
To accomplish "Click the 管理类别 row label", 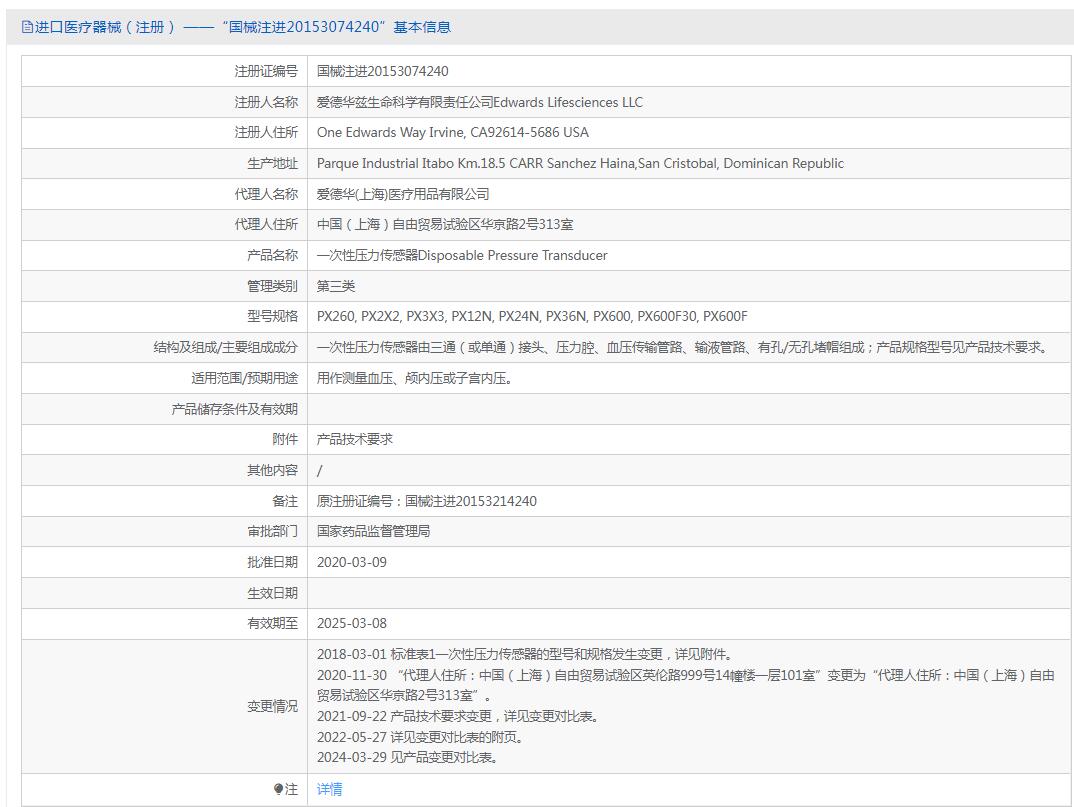I will pyautogui.click(x=273, y=286).
